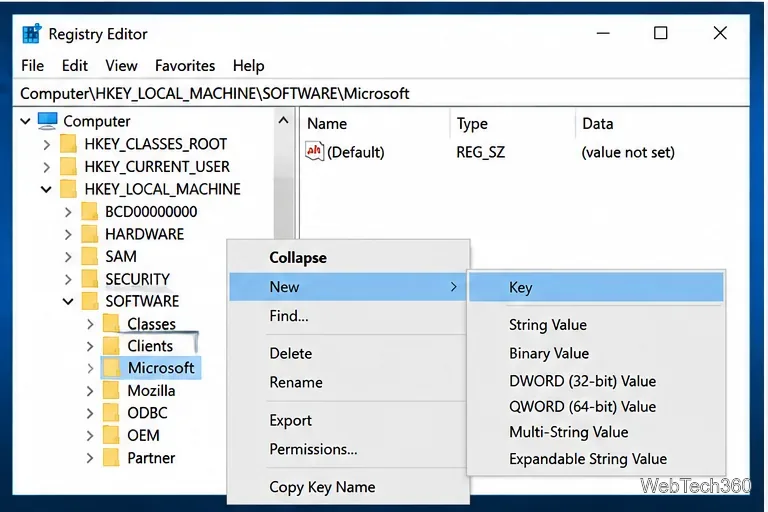Choose Rename in the context menu
The image size is (768, 512).
click(349, 382)
